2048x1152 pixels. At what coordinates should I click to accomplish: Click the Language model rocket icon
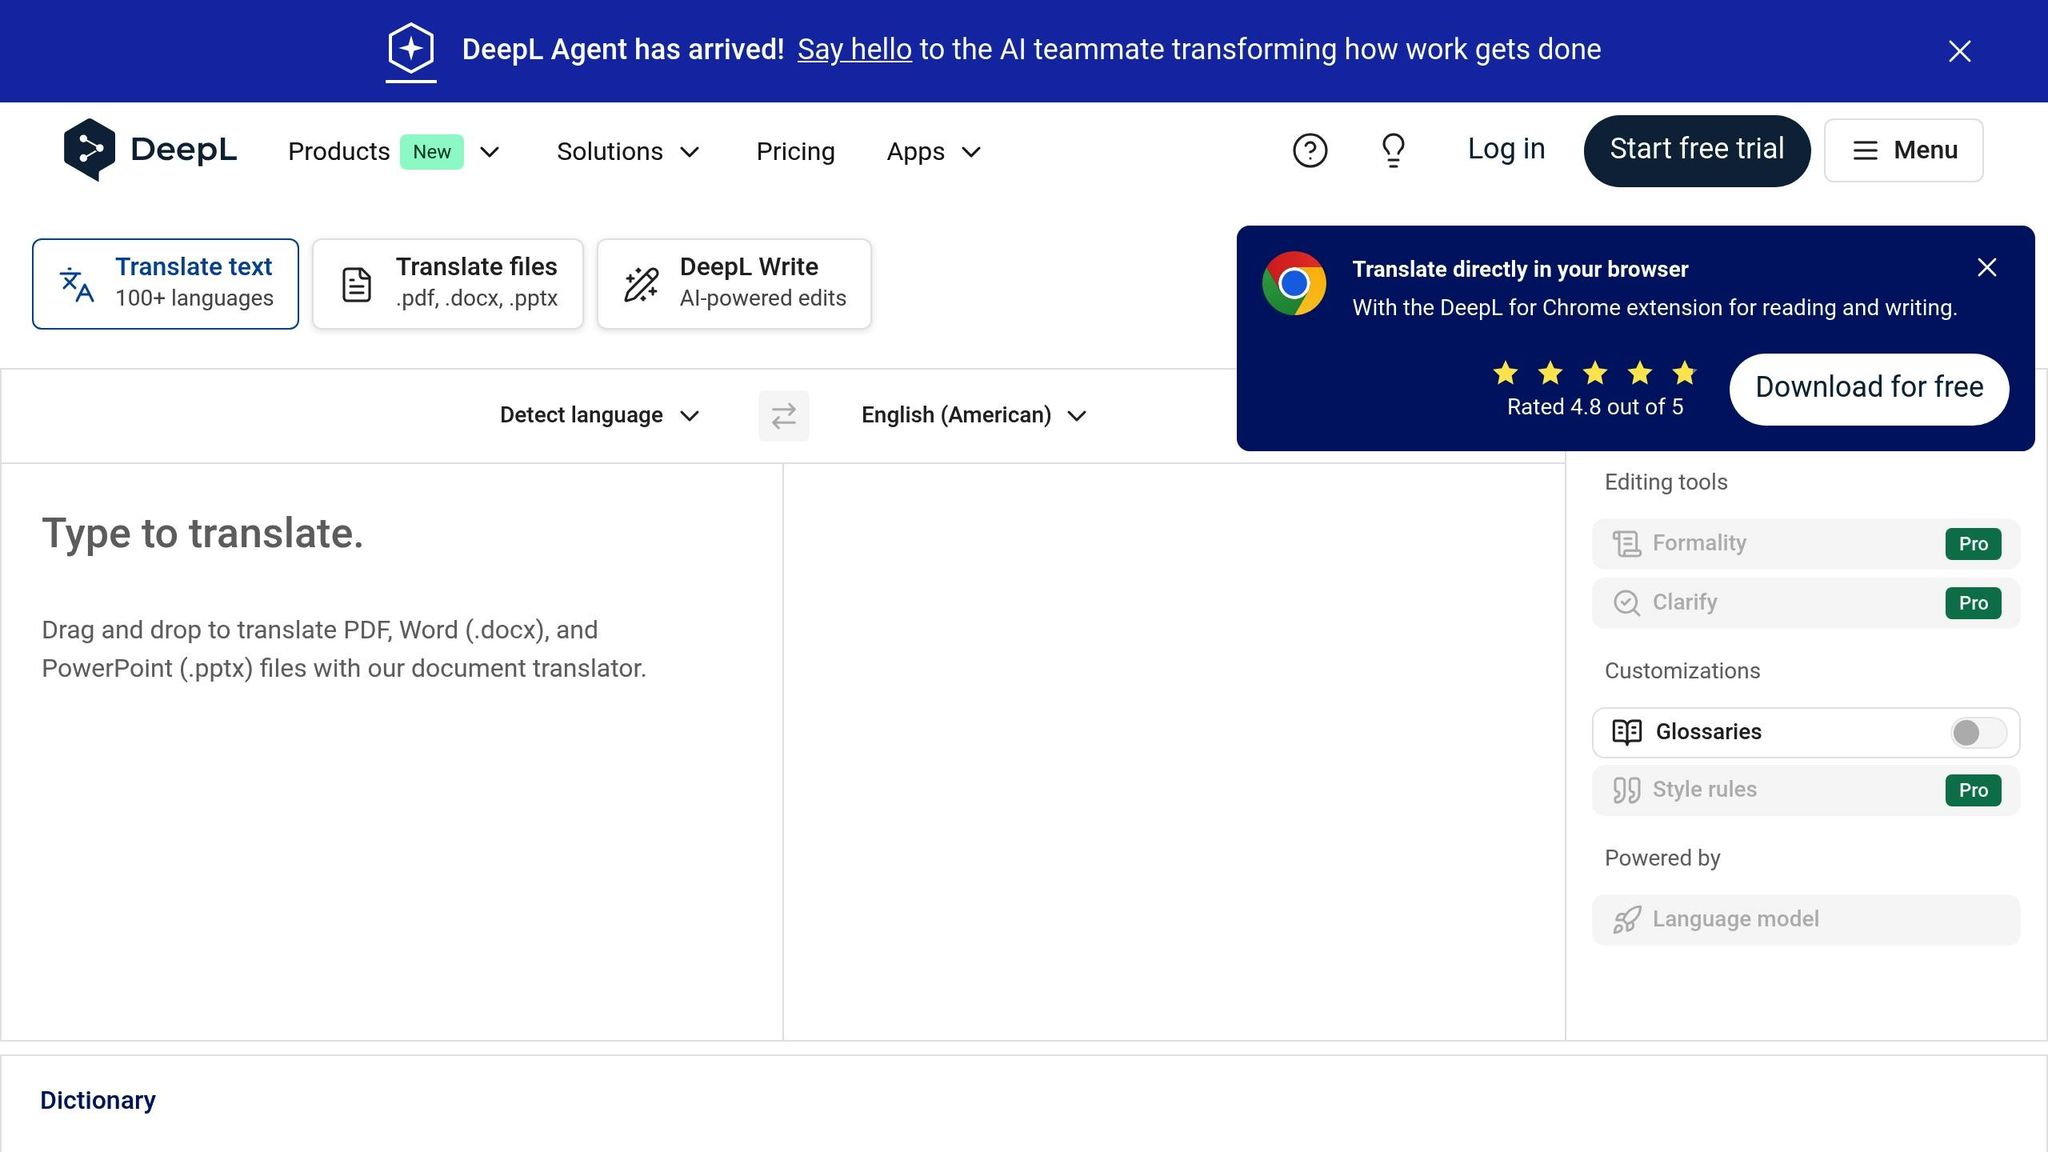(x=1626, y=919)
